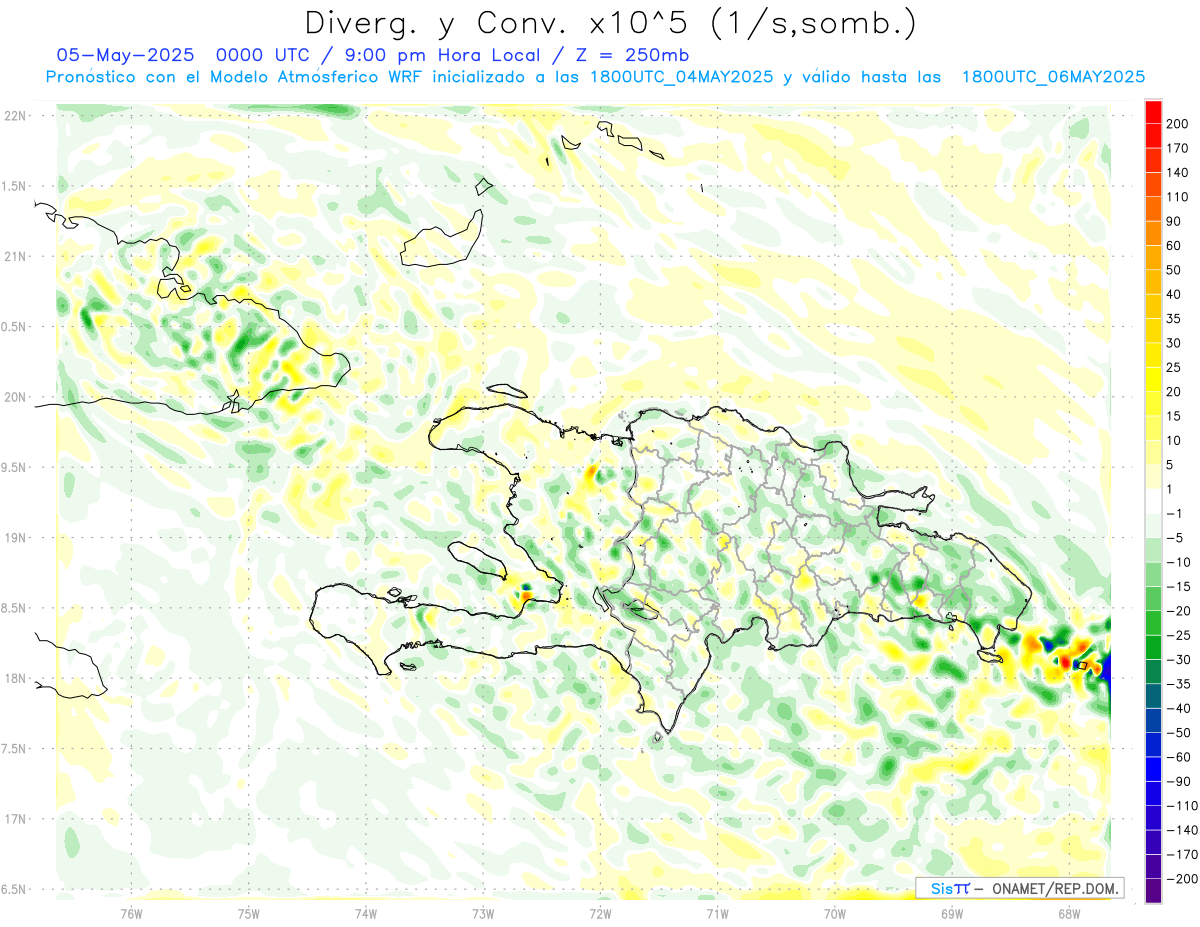Click the '76W' longitude label

pyautogui.click(x=131, y=912)
